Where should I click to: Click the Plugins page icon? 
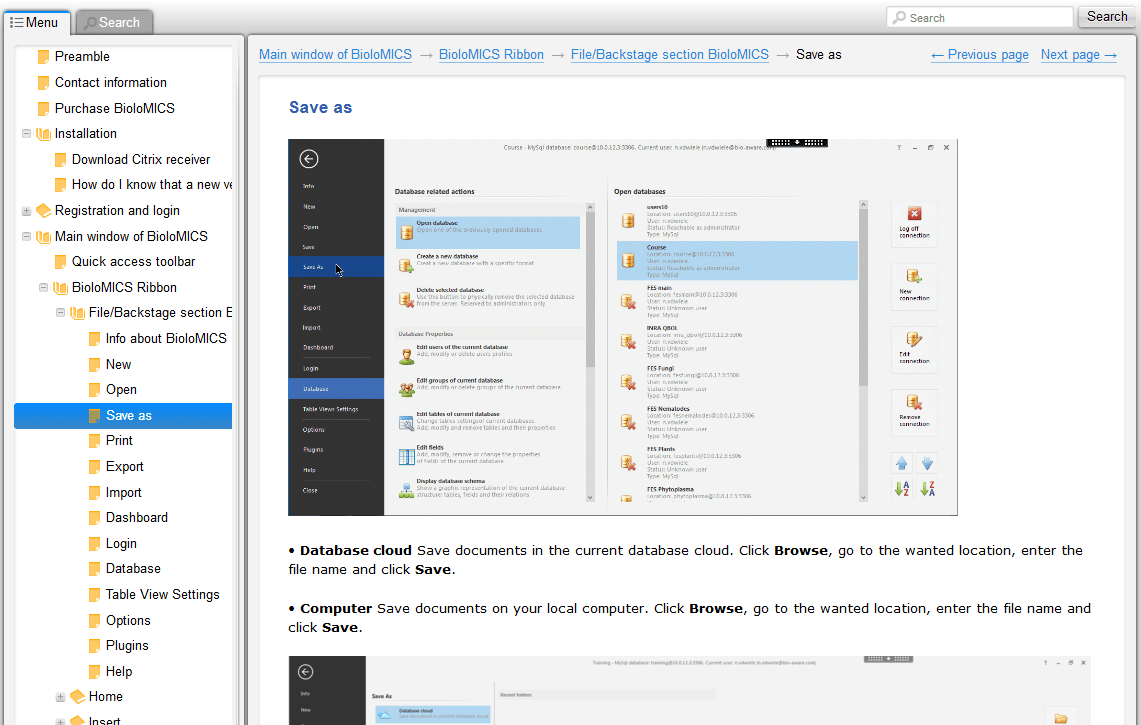pyautogui.click(x=95, y=646)
